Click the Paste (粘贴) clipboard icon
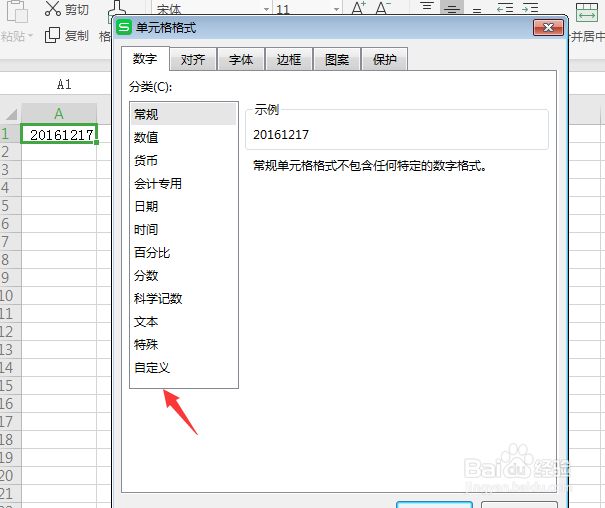Viewport: 605px width, 508px height. (17, 11)
